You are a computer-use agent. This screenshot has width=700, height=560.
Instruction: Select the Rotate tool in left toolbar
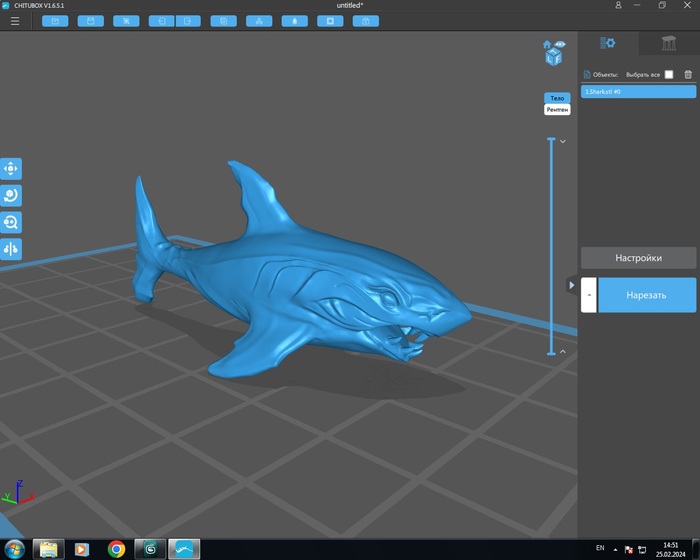click(12, 196)
